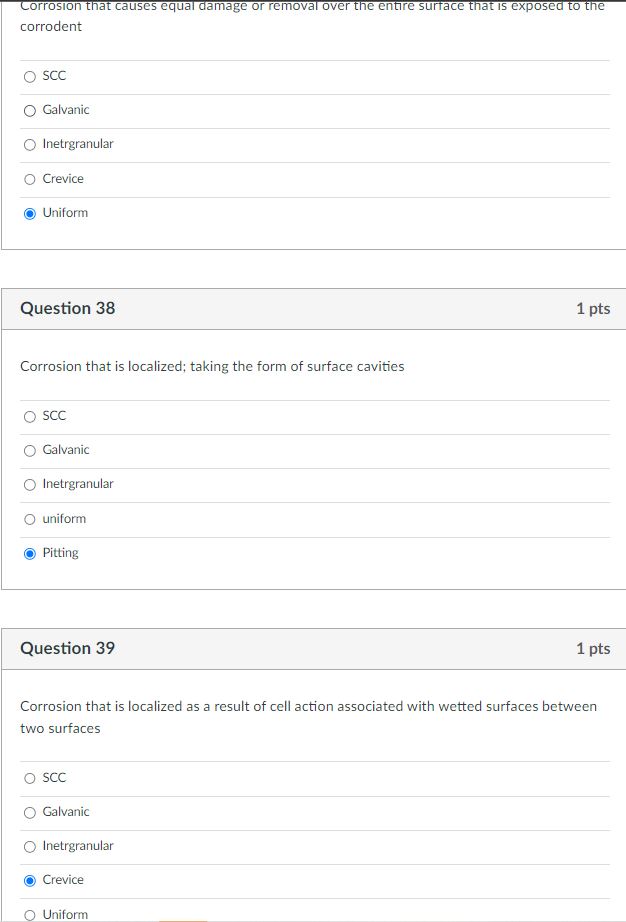
Task: Select Galvanic in Question 38
Action: pyautogui.click(x=30, y=450)
